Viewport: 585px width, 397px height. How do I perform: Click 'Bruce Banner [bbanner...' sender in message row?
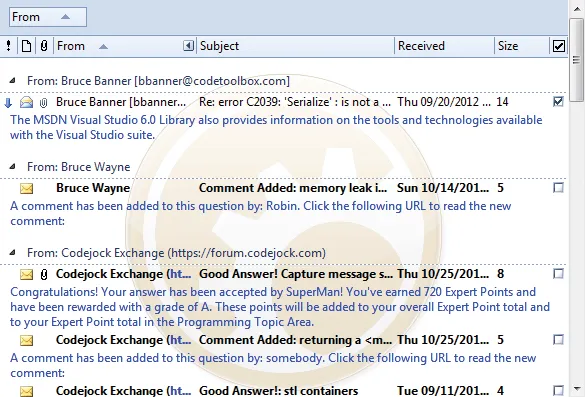click(121, 102)
